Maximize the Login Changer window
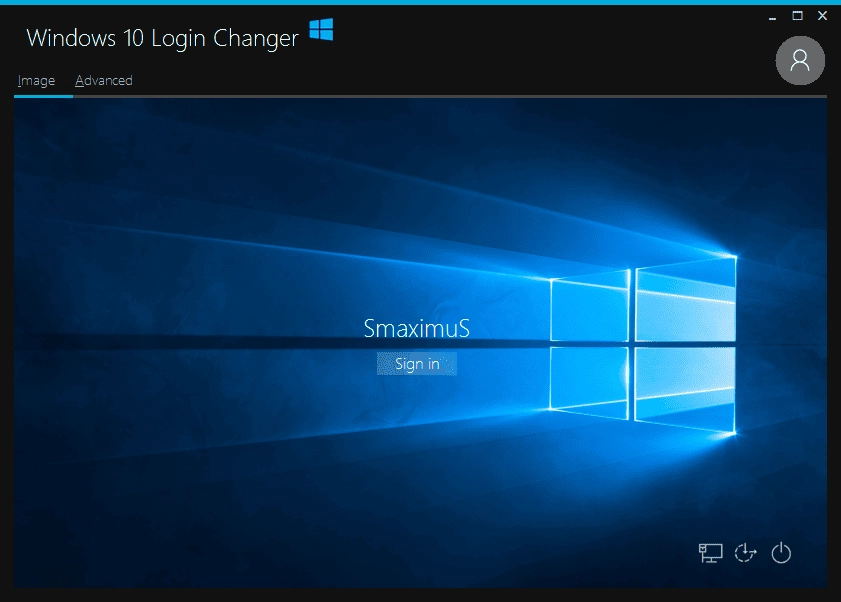Image resolution: width=841 pixels, height=602 pixels. pyautogui.click(x=798, y=16)
